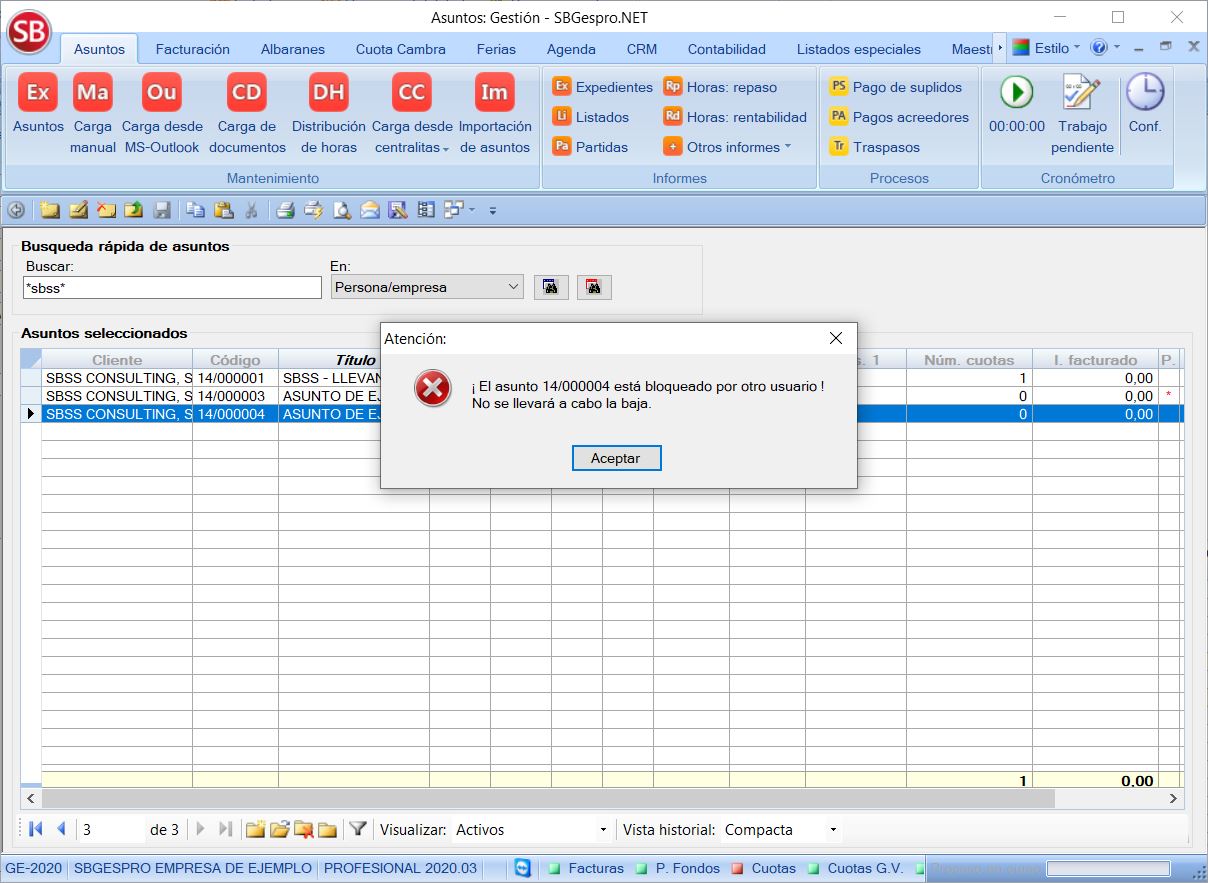This screenshot has width=1208, height=883.
Task: Launch Carga desde MS-Outlook (Ou)
Action: [161, 93]
